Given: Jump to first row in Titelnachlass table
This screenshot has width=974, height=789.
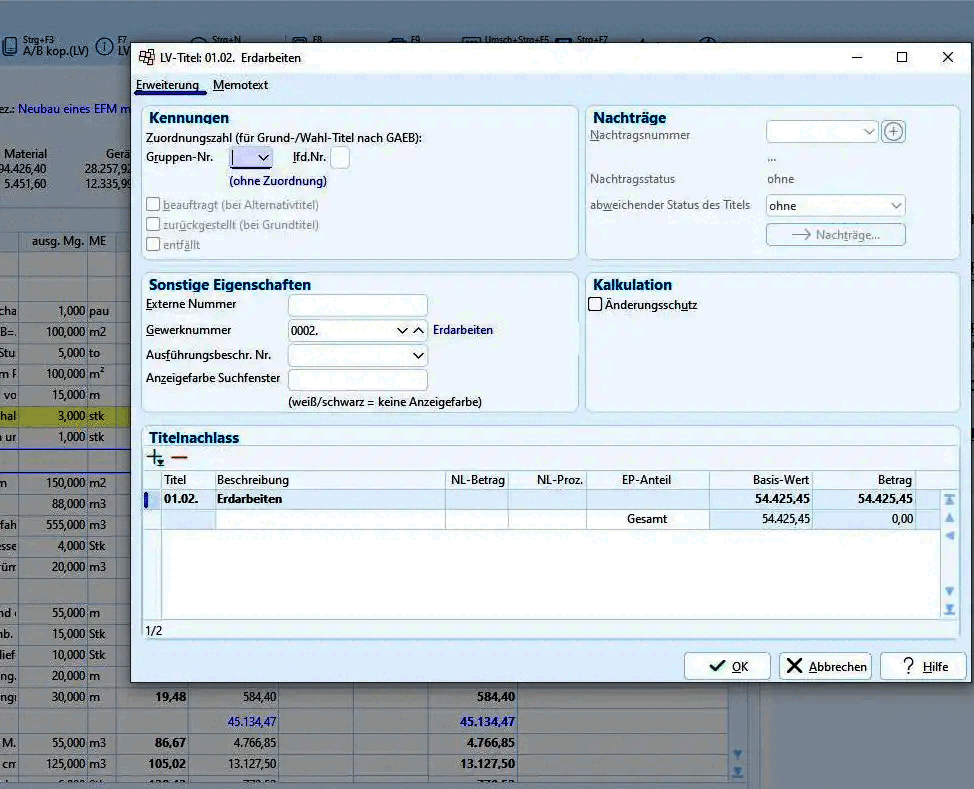Looking at the screenshot, I should [949, 499].
